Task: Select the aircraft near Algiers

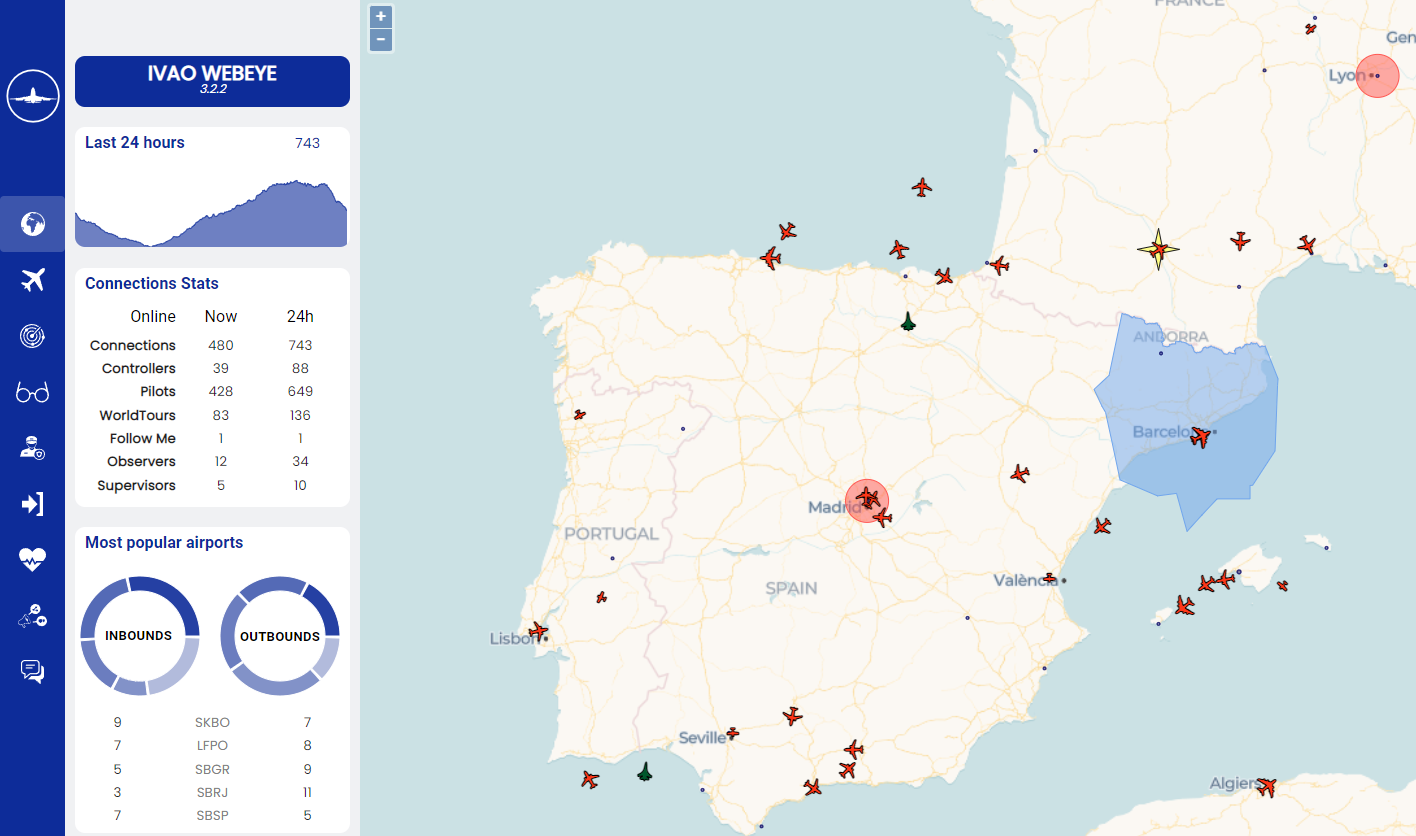Action: coord(1267,787)
